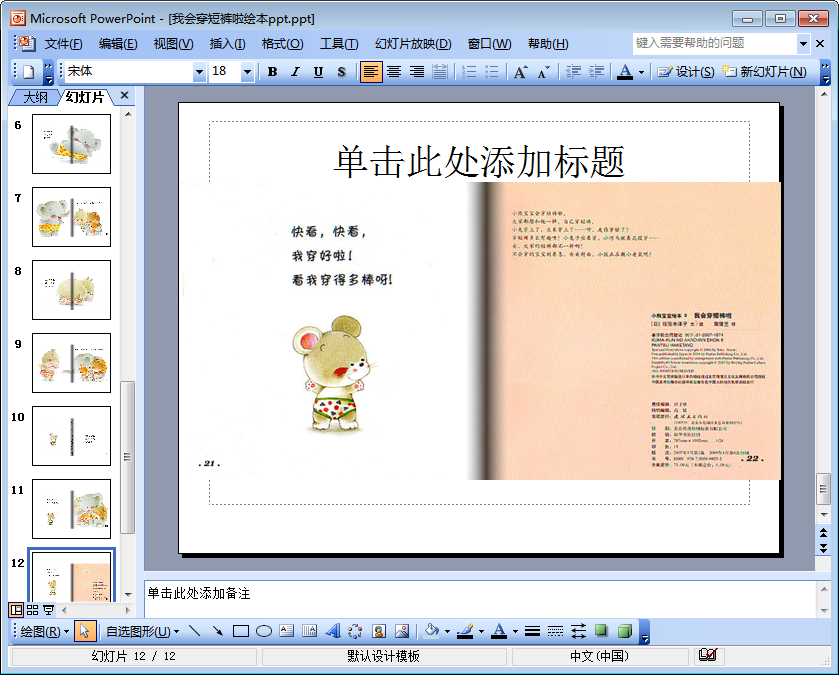
Task: Open the 文件(F) menu
Action: (x=63, y=44)
